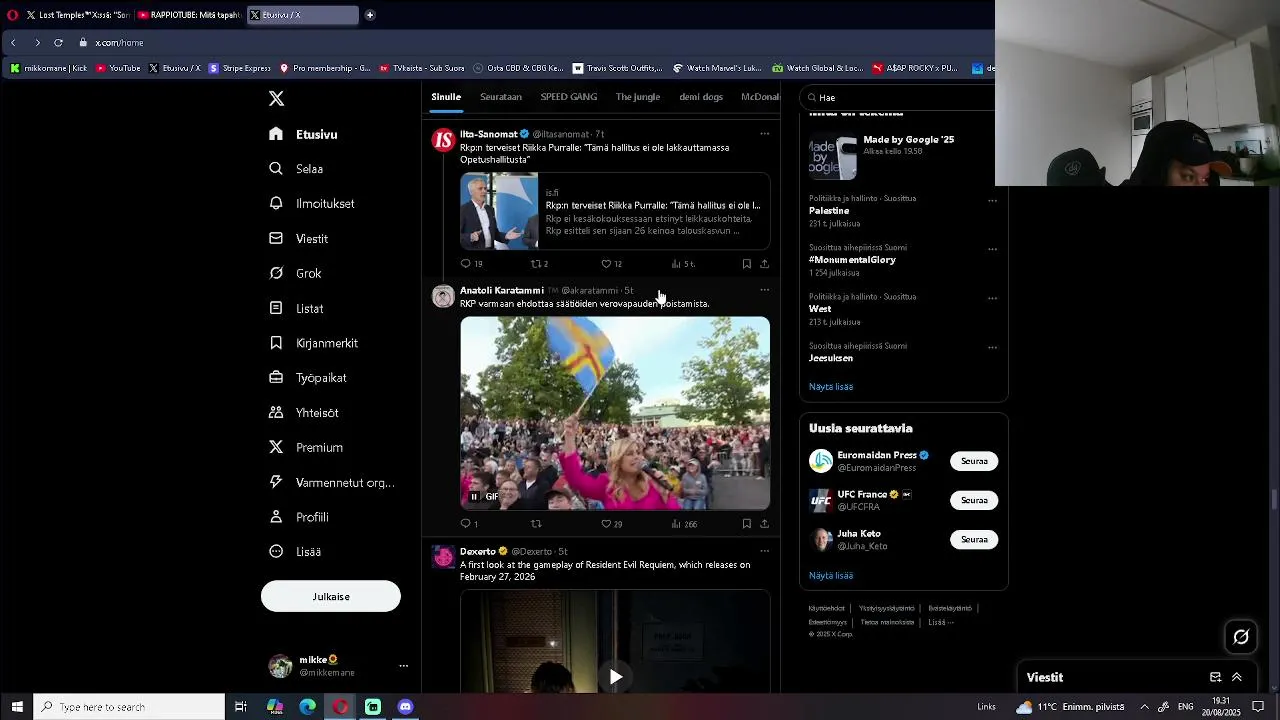Switch to SPEED GANG tab
The image size is (1280, 720).
pyautogui.click(x=569, y=97)
